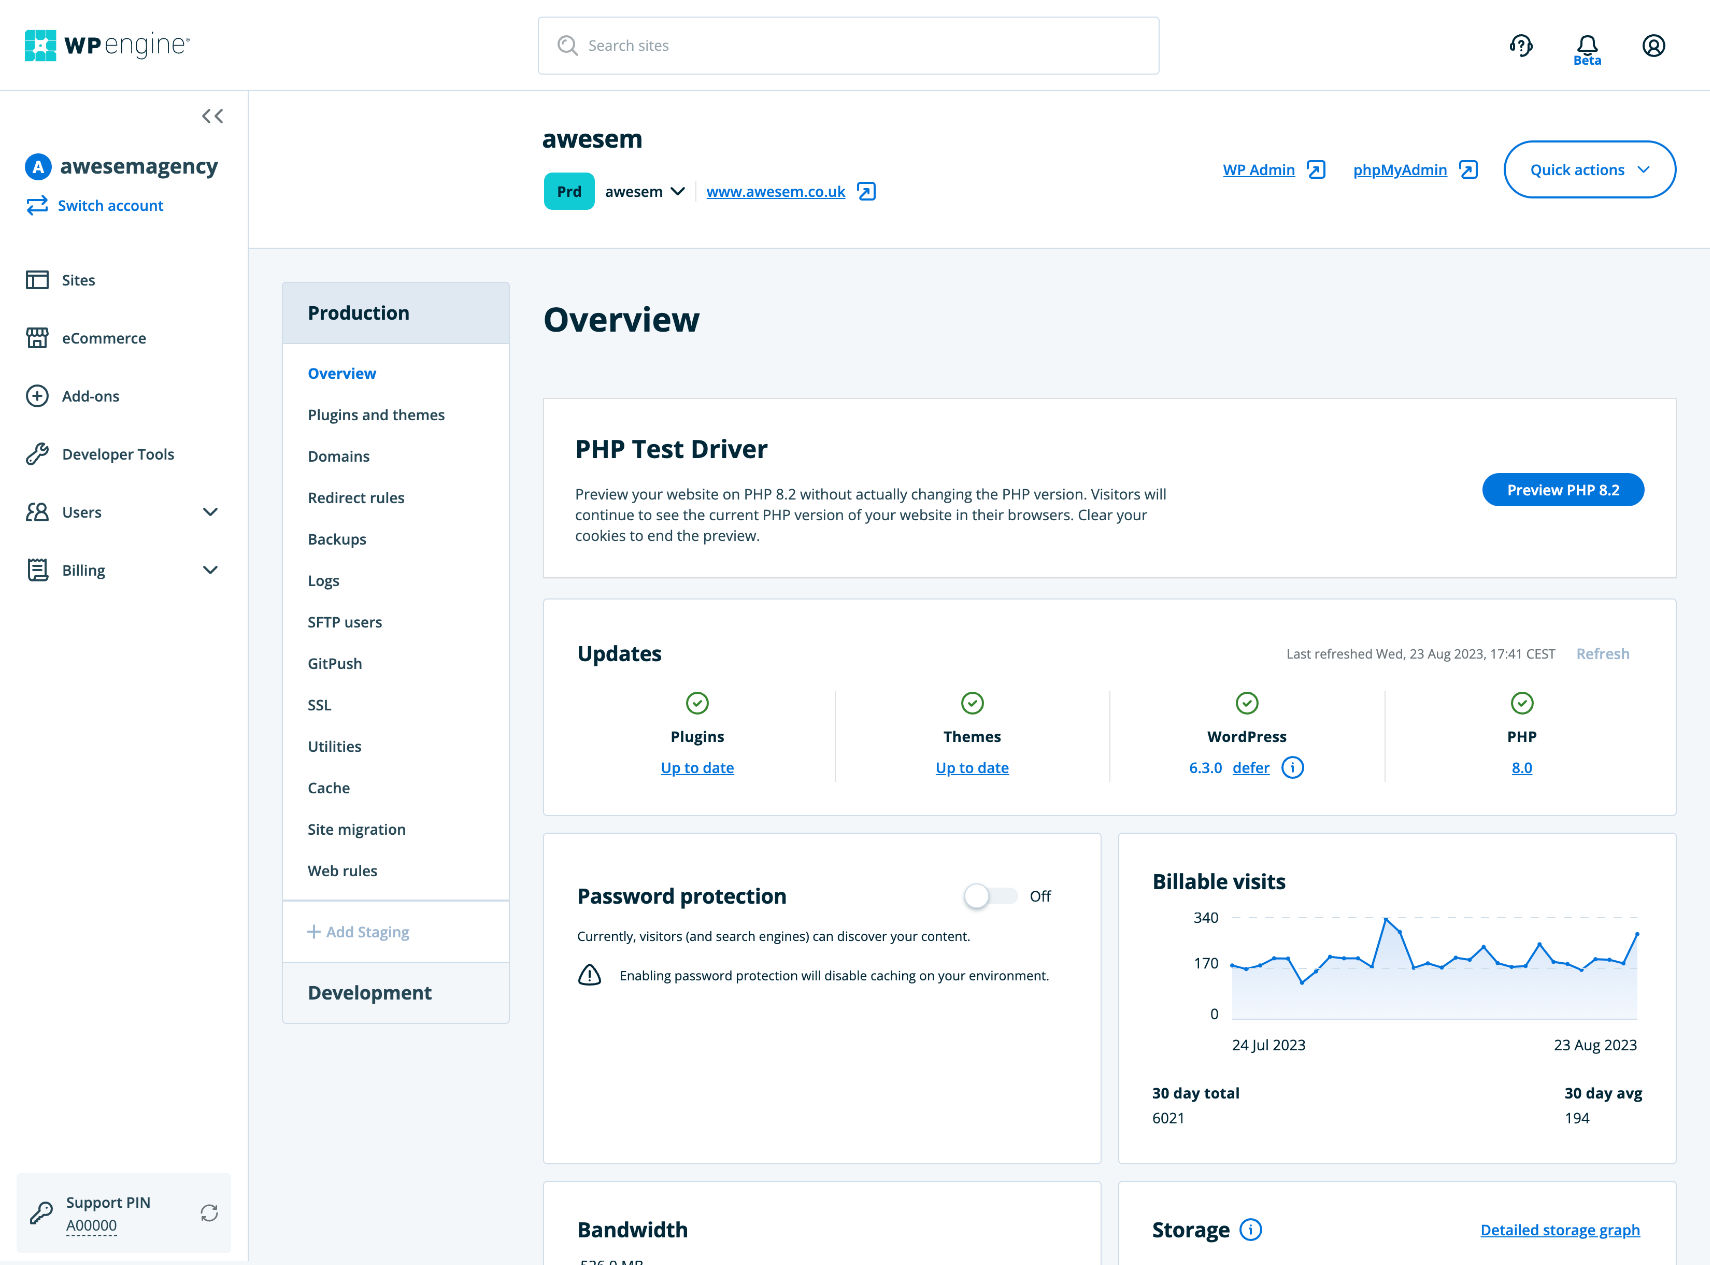Click the password protection warning triangle
Viewport: 1710px width, 1265px height.
pos(590,975)
